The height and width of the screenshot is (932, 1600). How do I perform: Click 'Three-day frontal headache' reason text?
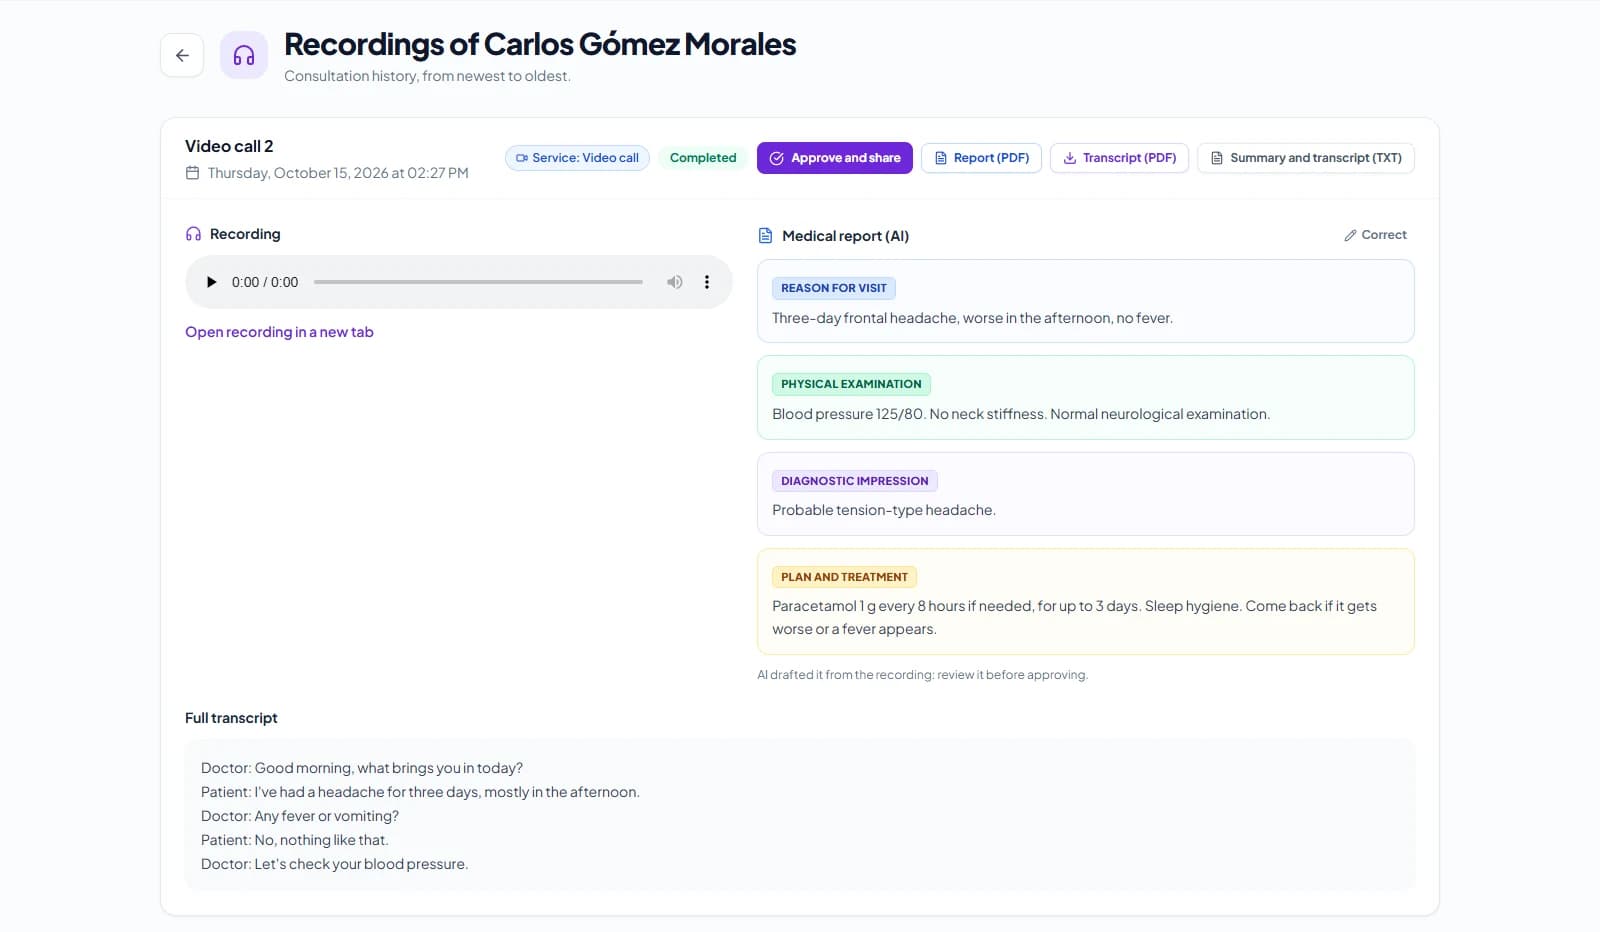click(x=972, y=318)
